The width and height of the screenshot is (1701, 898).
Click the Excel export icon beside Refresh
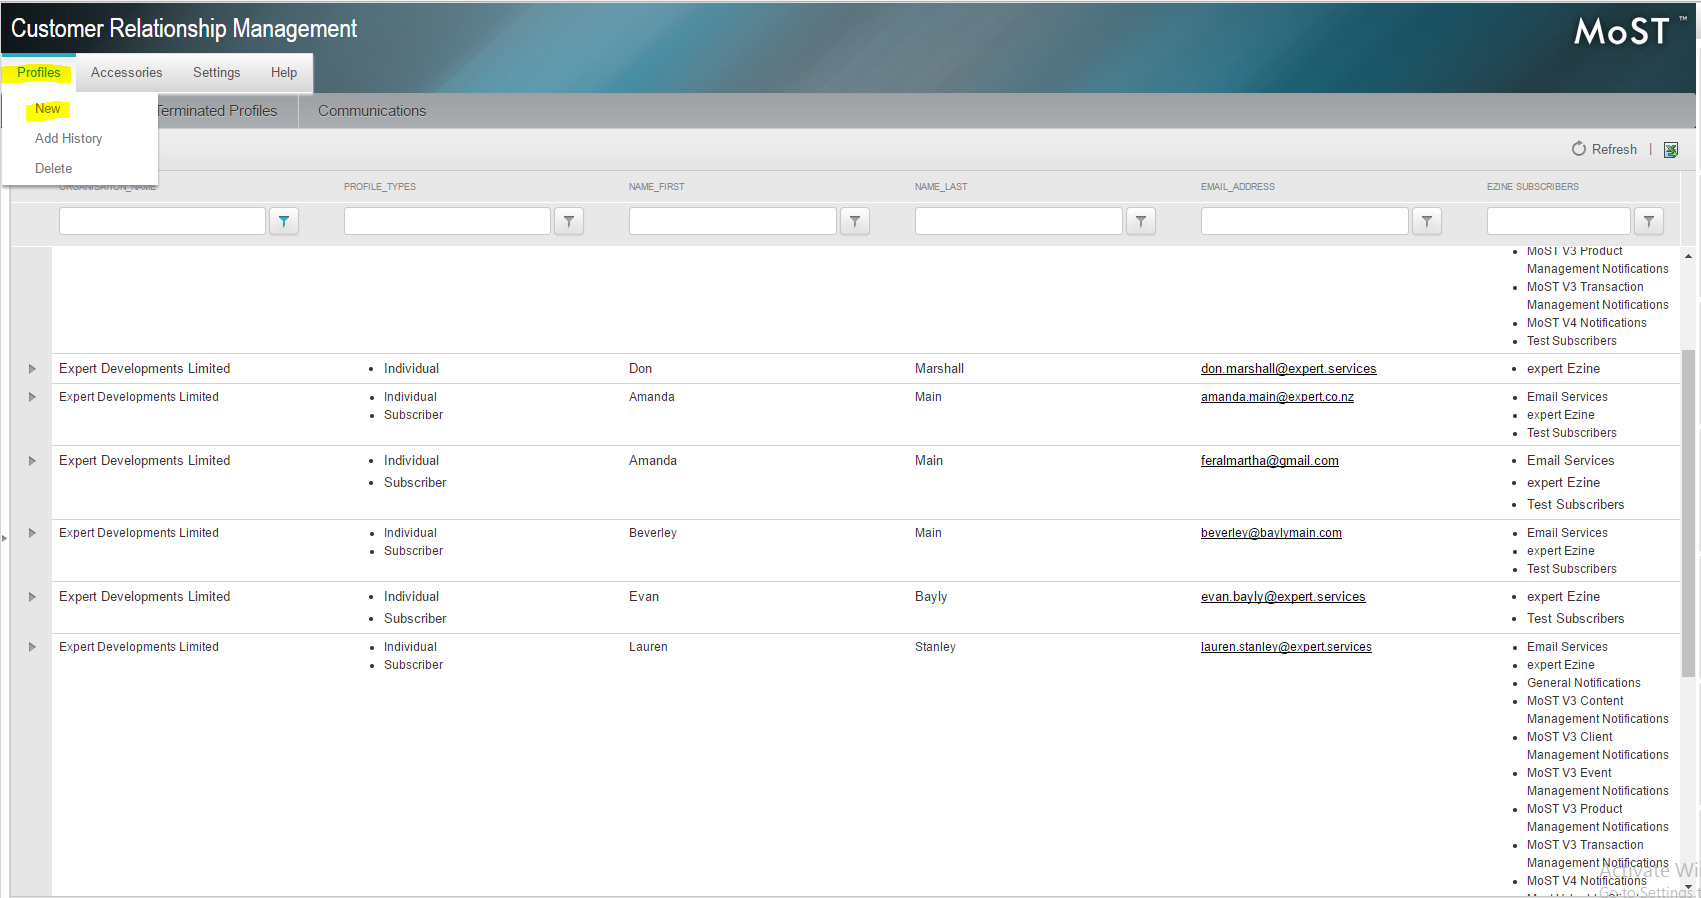[x=1671, y=150]
